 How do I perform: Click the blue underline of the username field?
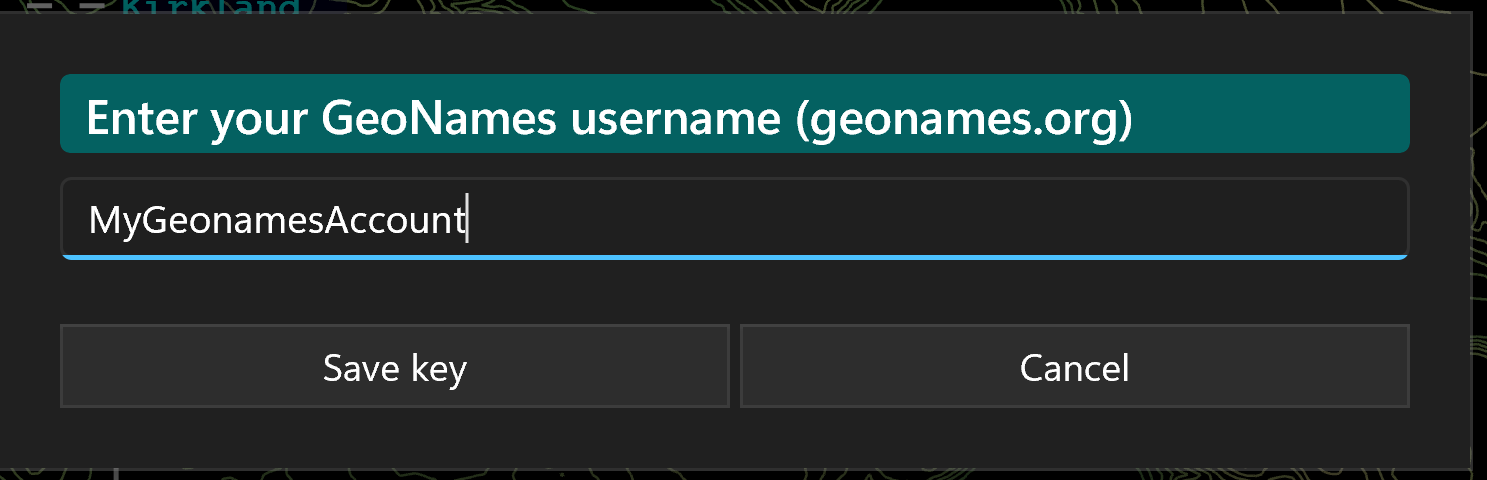735,257
